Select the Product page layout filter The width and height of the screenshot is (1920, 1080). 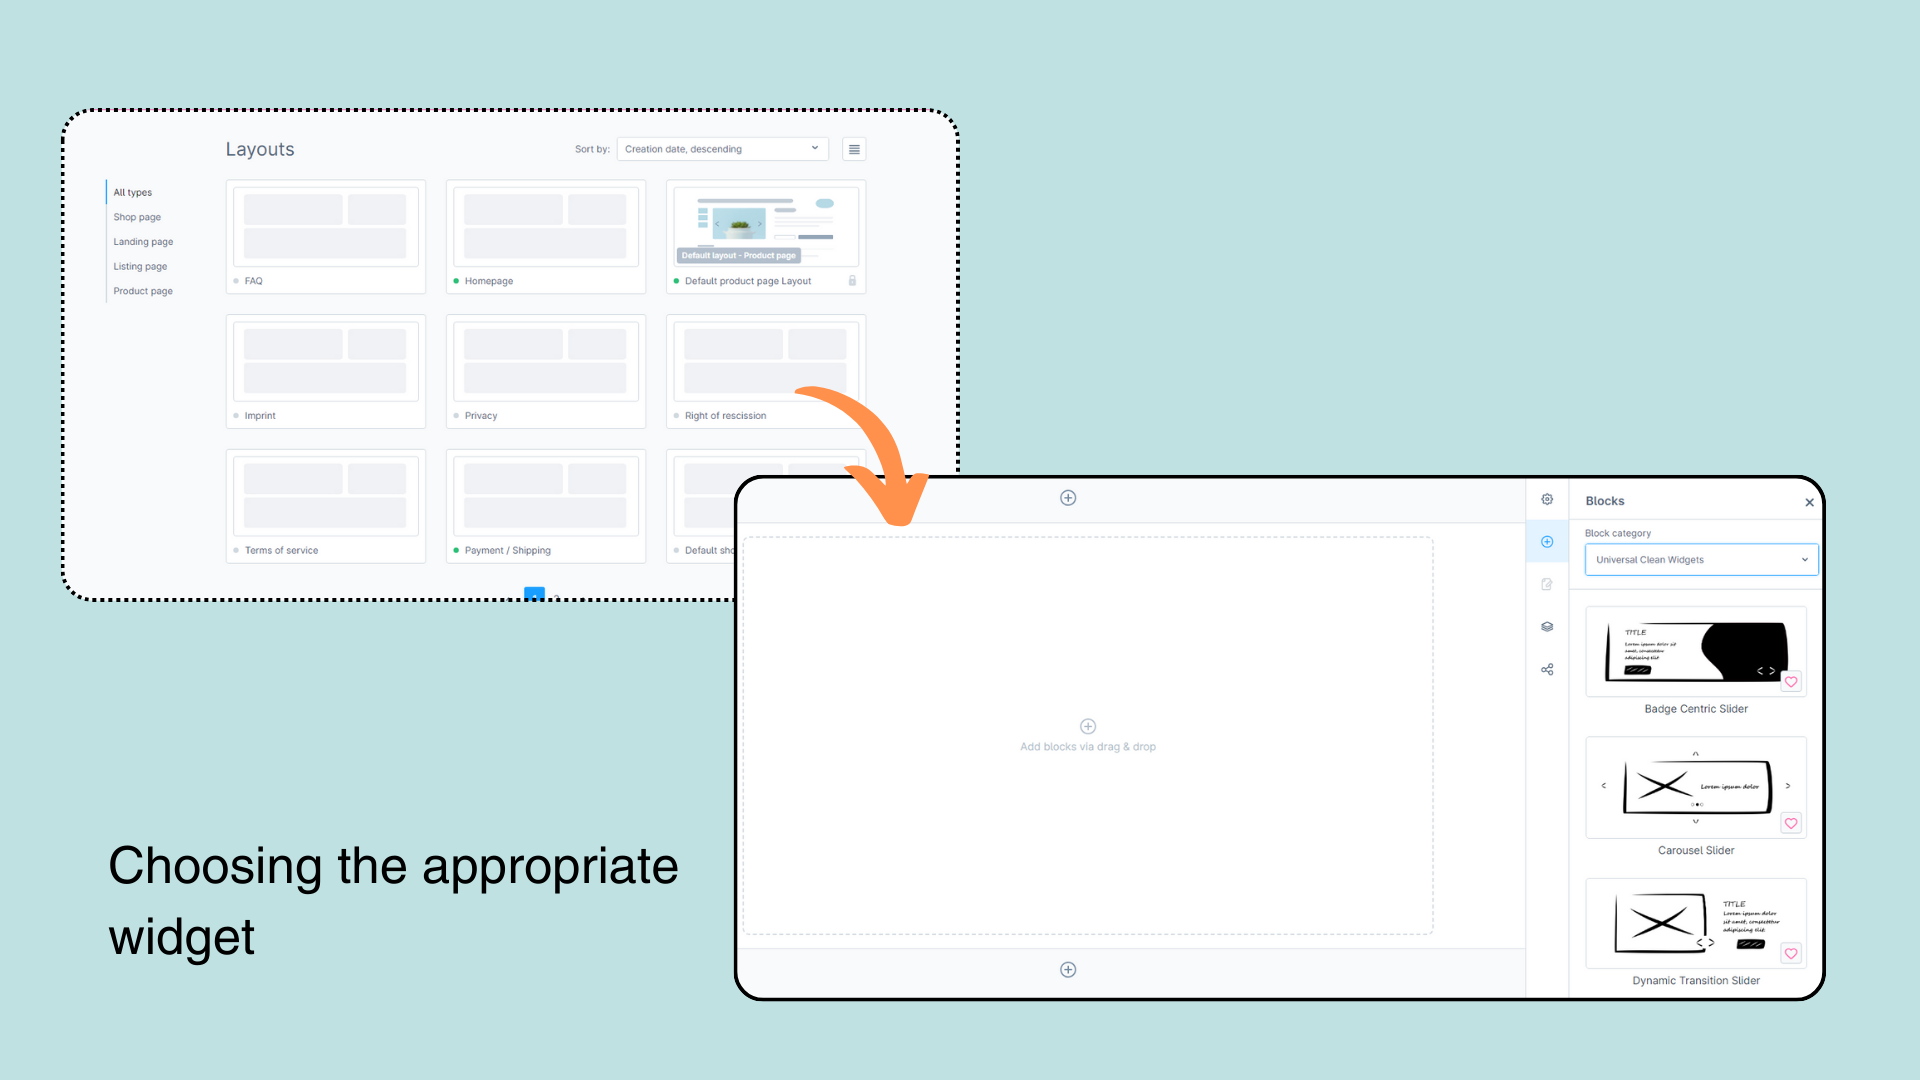click(x=142, y=291)
